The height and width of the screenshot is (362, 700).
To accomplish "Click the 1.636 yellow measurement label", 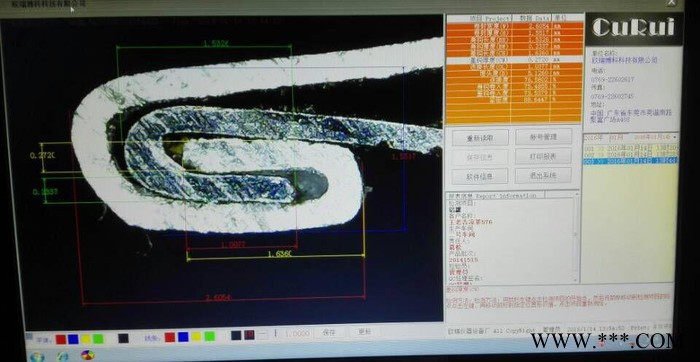I will (x=279, y=254).
